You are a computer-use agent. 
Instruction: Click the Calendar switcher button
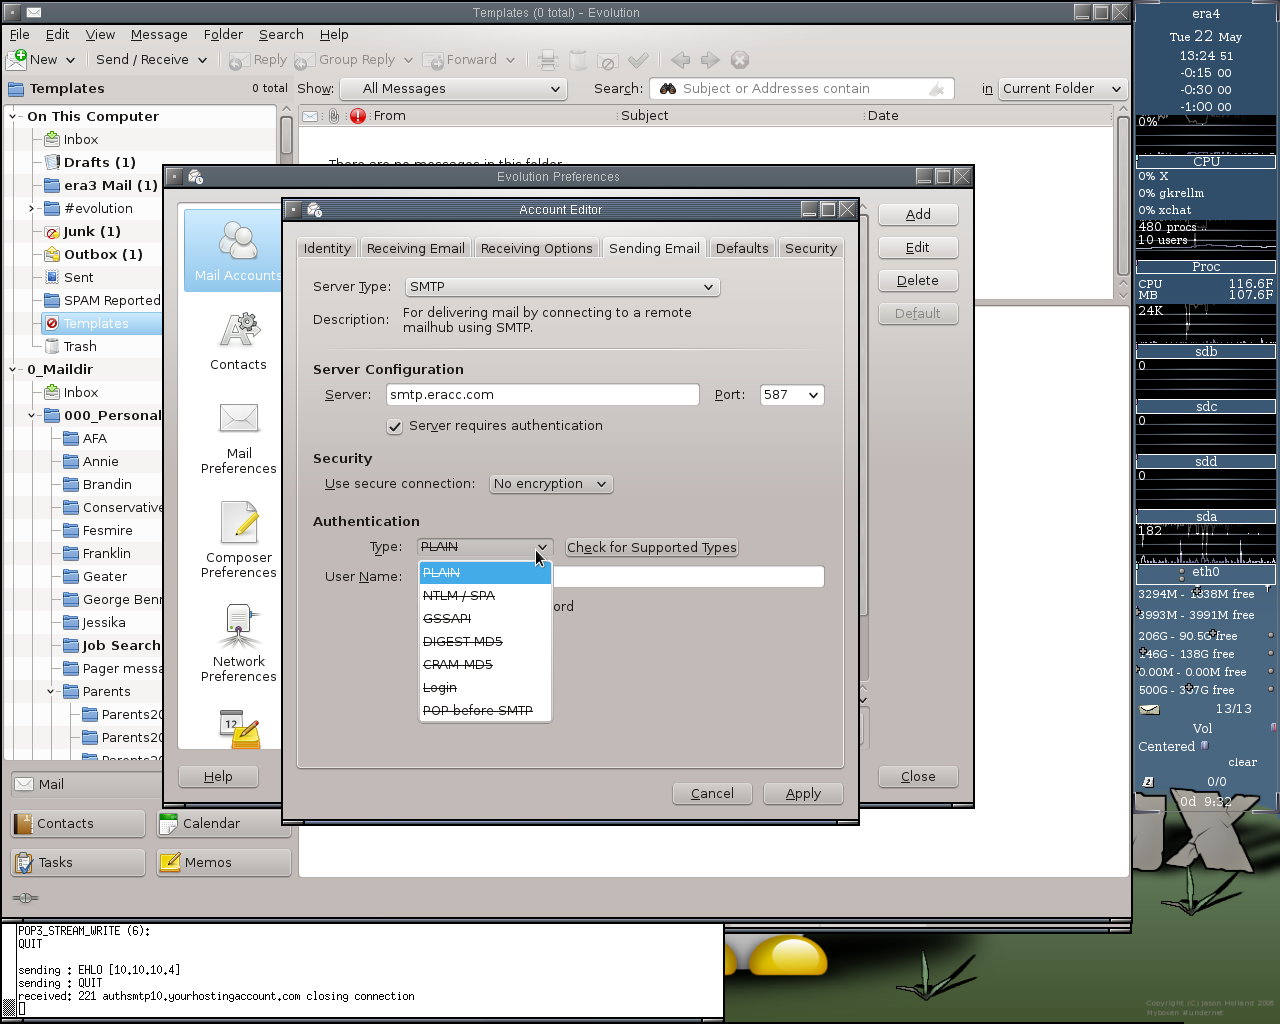[224, 824]
